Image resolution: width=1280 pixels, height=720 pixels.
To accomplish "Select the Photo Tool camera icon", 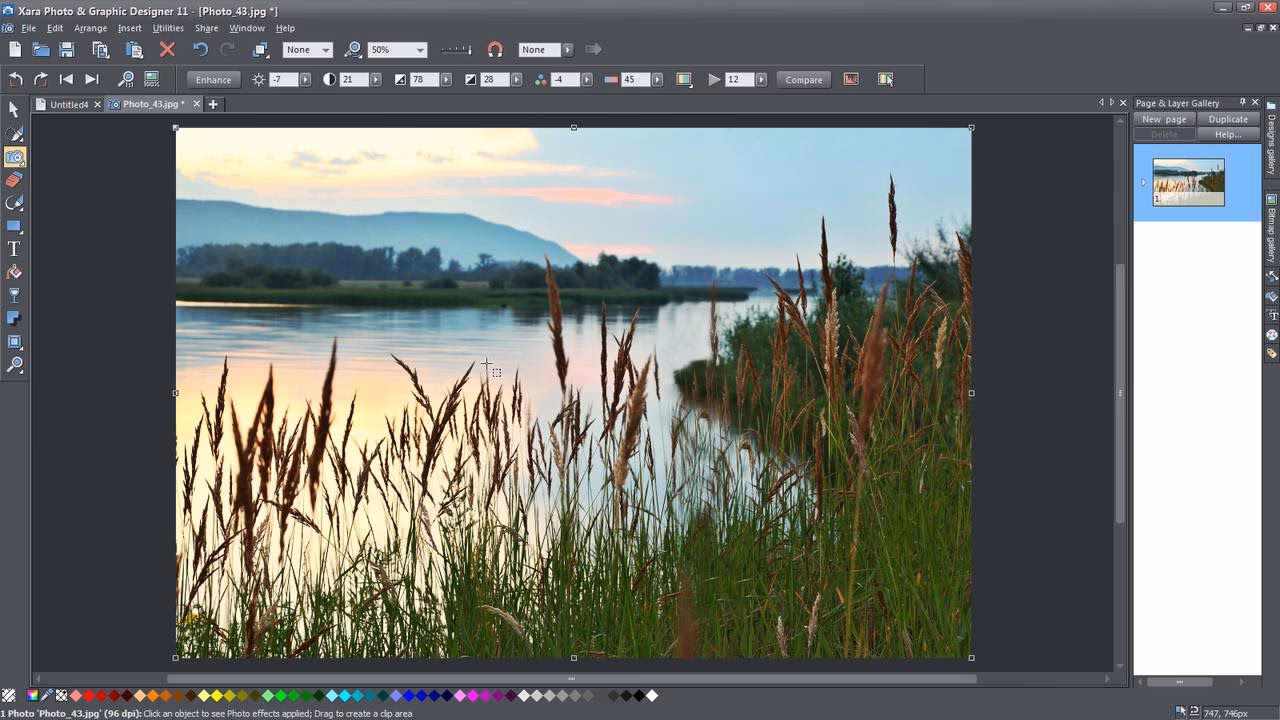I will (x=14, y=156).
